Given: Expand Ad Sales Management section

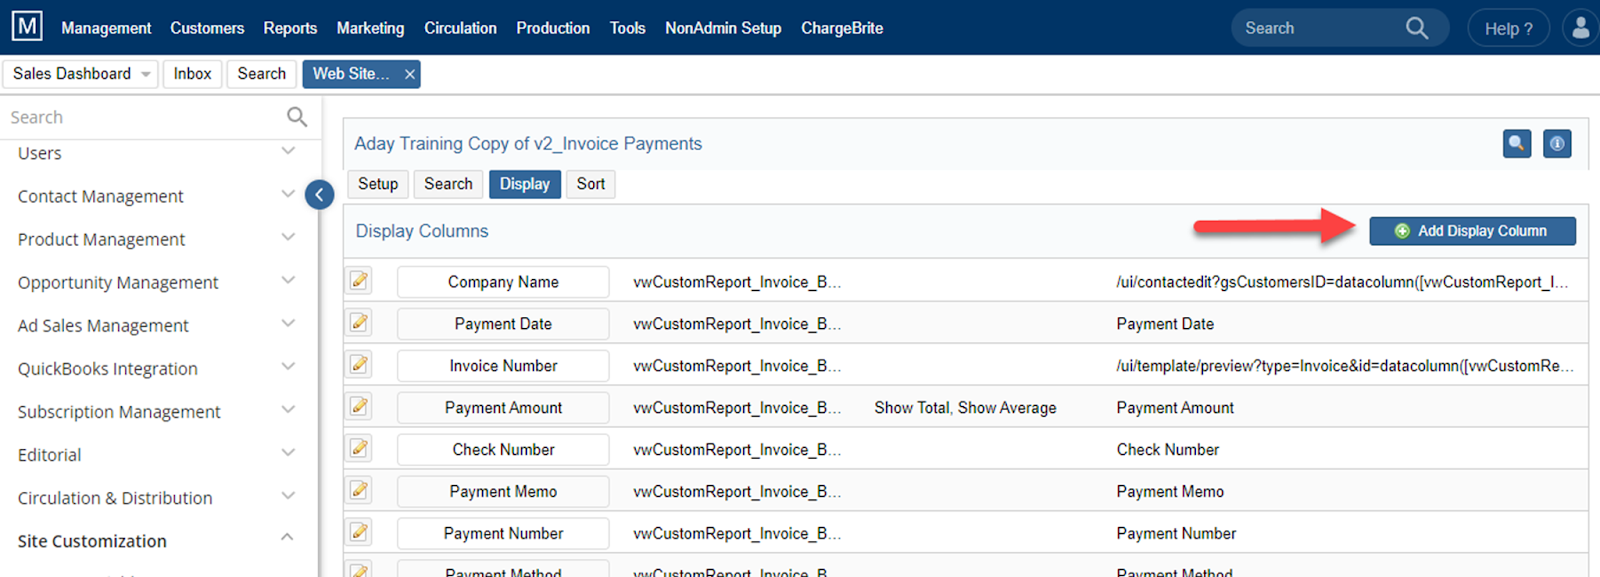Looking at the screenshot, I should (x=288, y=324).
